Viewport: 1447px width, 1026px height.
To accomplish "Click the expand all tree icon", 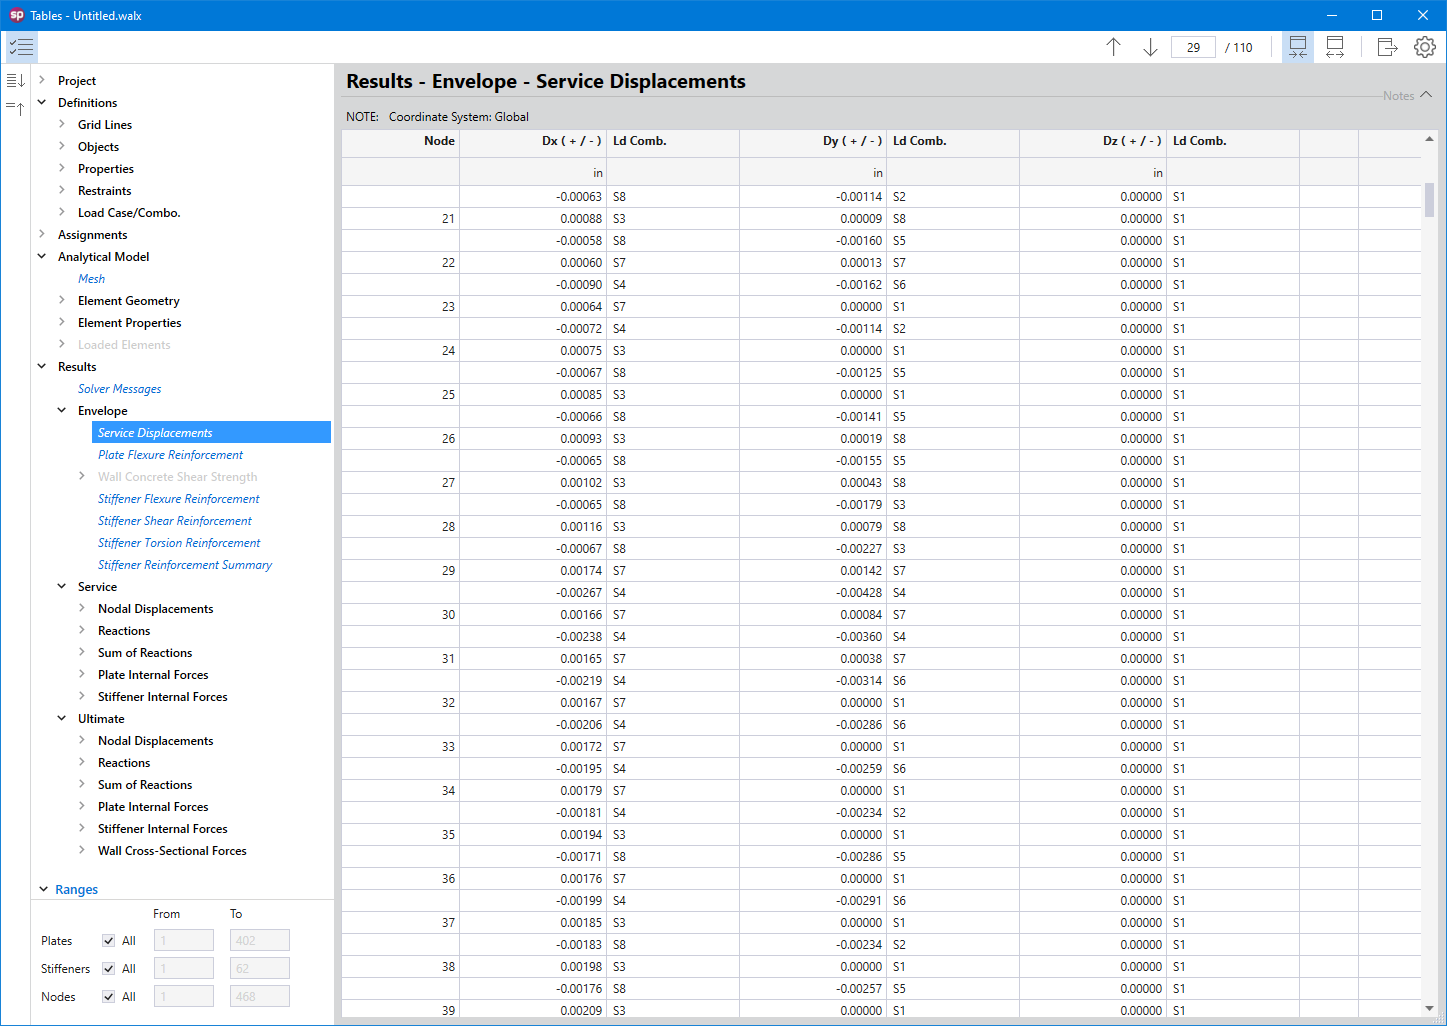I will pos(15,80).
